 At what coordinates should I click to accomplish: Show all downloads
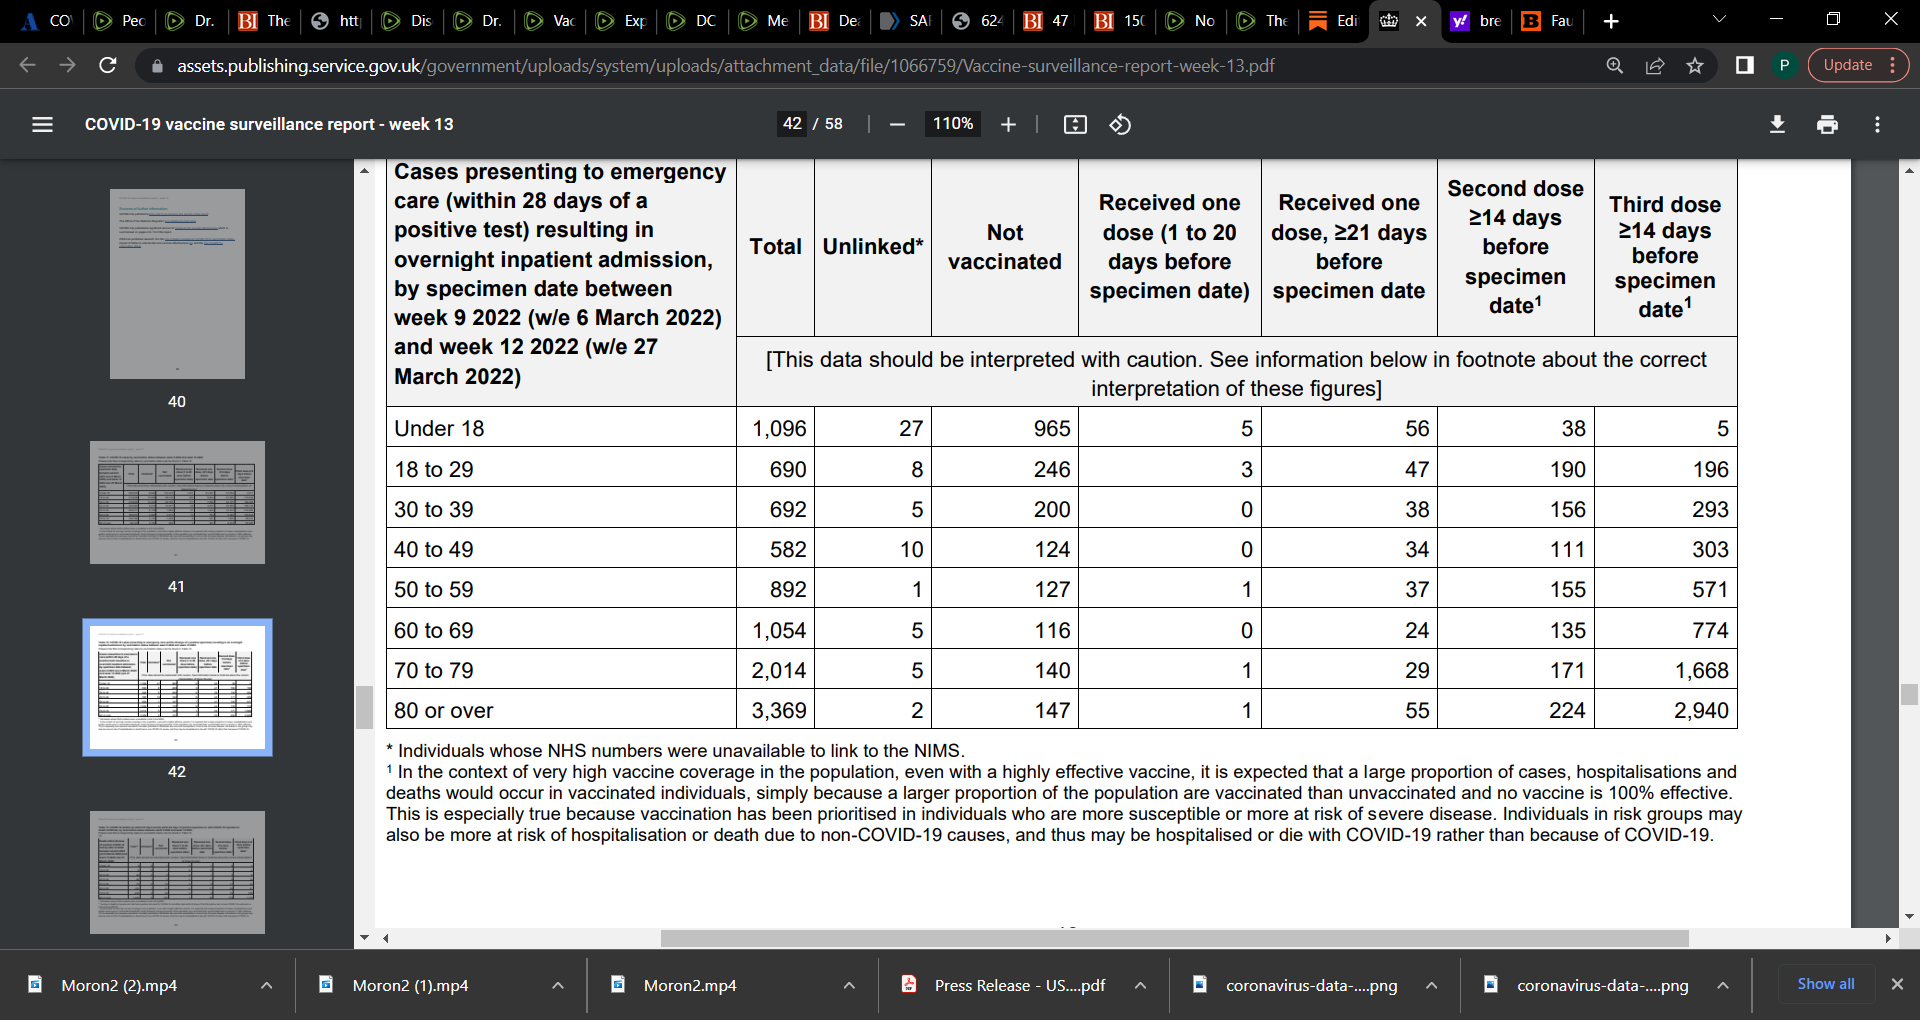point(1826,984)
